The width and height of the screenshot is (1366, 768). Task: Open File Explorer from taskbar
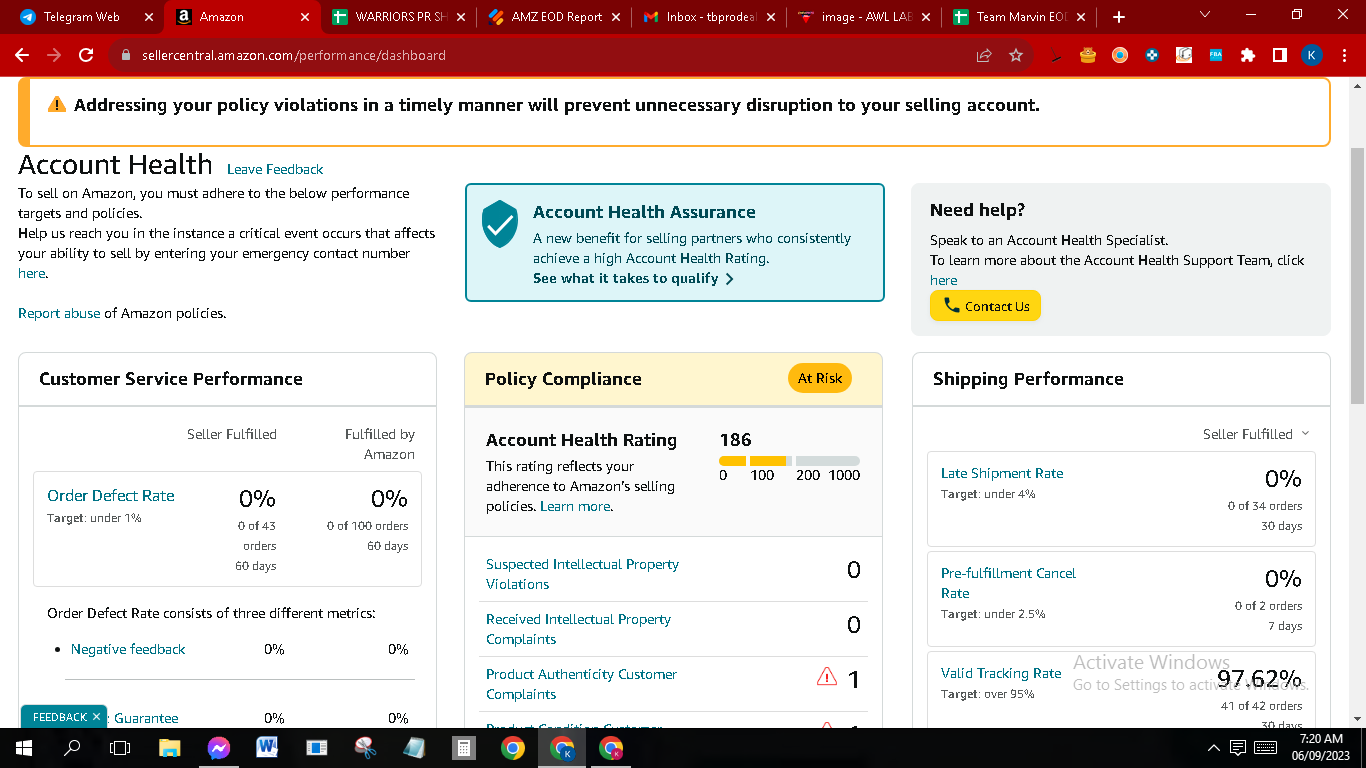169,748
